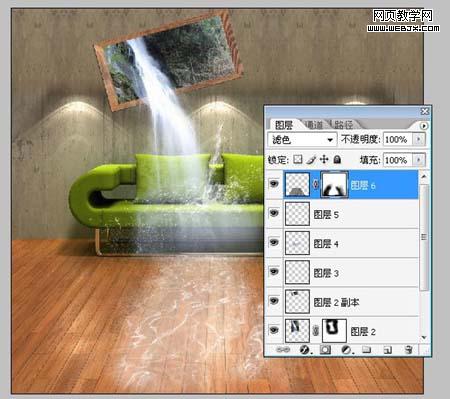
Task: Add a layer style via fx icon
Action: (x=305, y=350)
